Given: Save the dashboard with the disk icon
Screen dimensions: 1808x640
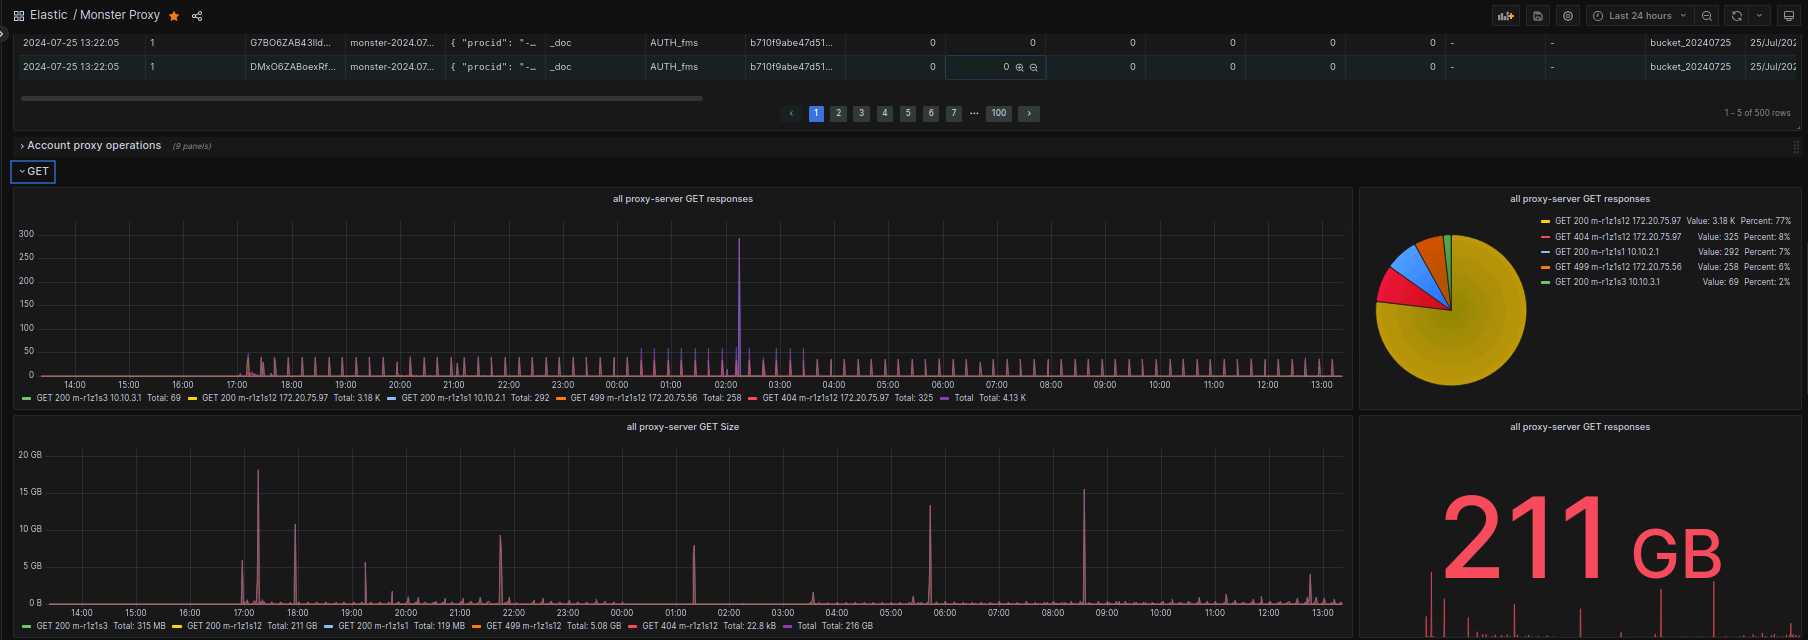Looking at the screenshot, I should 1538,16.
